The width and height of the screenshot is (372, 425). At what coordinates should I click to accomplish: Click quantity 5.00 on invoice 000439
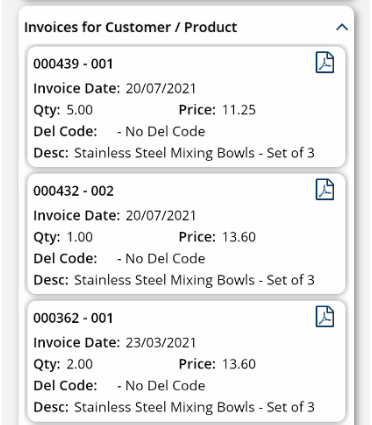click(80, 110)
